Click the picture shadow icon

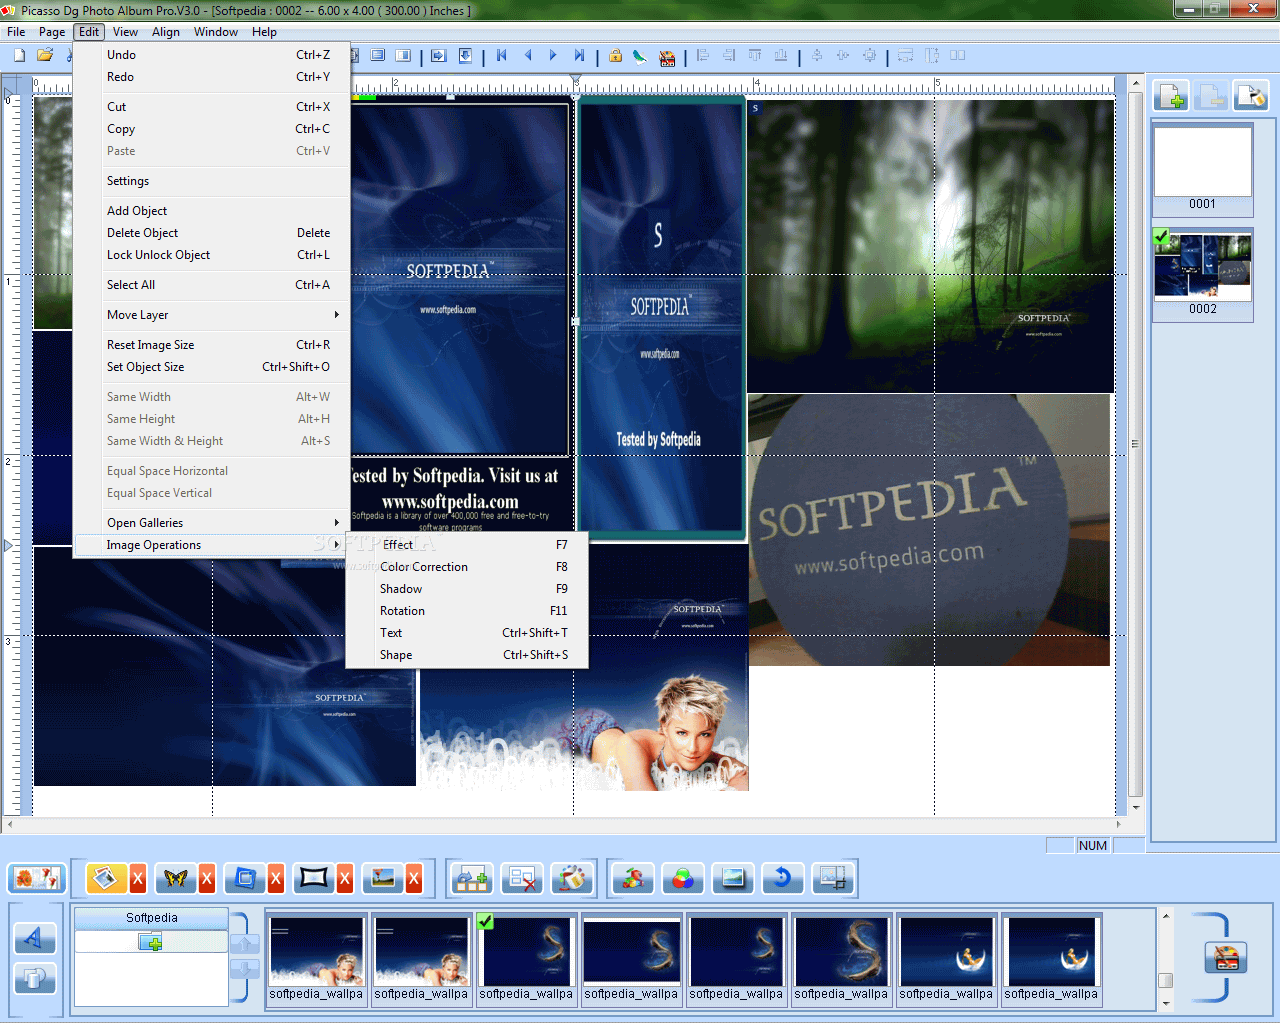point(733,878)
